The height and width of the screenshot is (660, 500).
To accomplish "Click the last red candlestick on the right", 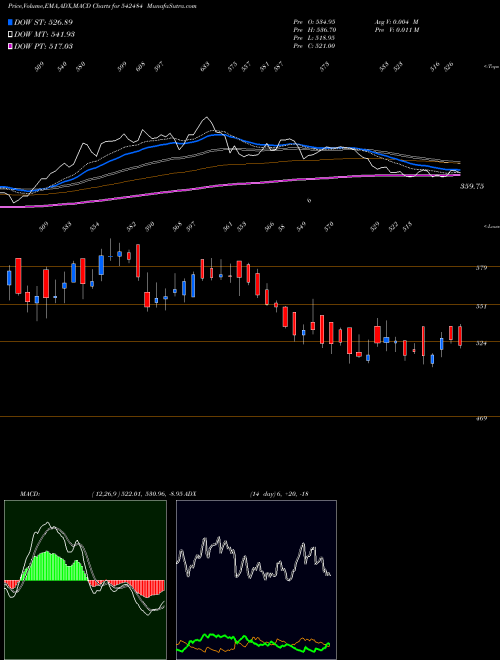I will pyautogui.click(x=460, y=336).
